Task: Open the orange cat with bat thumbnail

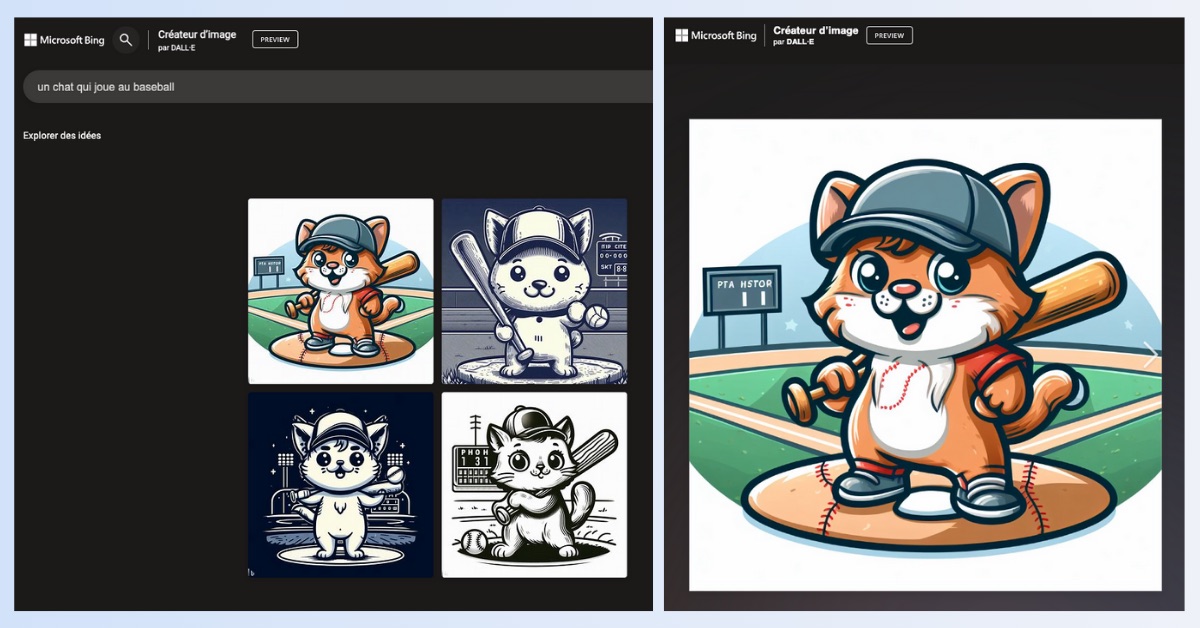Action: [341, 291]
